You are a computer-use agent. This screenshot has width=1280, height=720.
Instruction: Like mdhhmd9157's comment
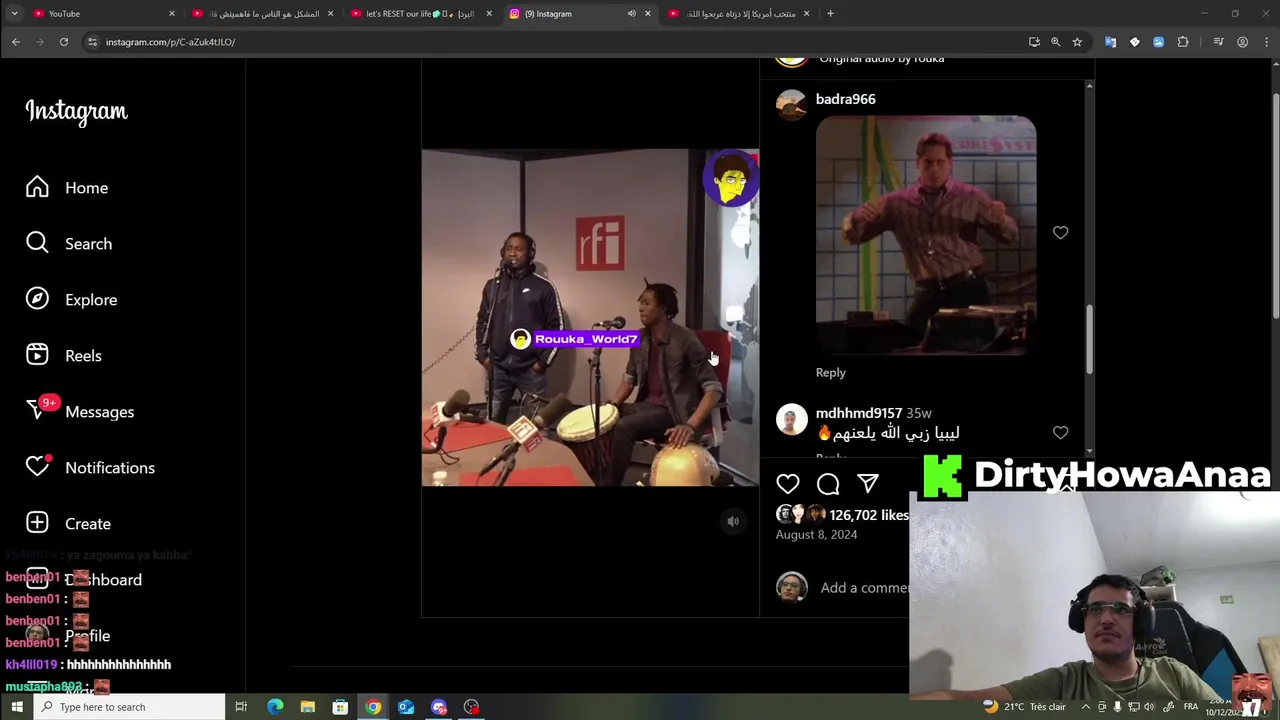coord(1060,433)
